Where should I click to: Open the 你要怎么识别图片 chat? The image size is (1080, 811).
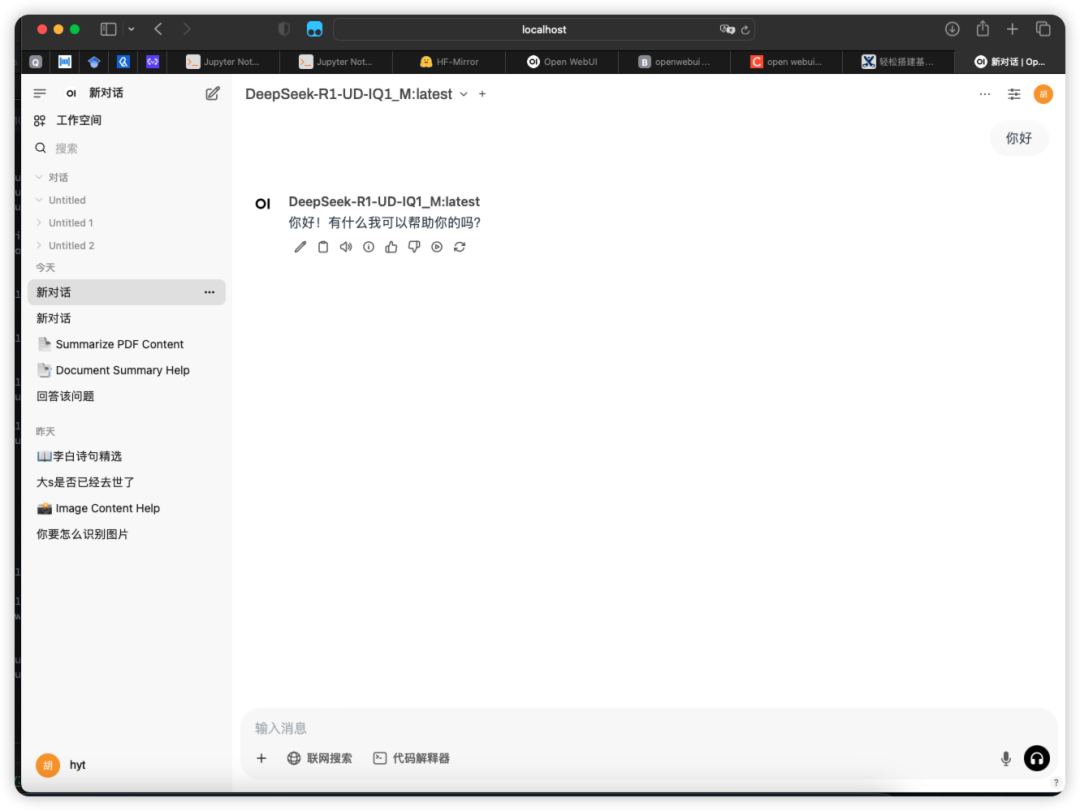coord(127,535)
